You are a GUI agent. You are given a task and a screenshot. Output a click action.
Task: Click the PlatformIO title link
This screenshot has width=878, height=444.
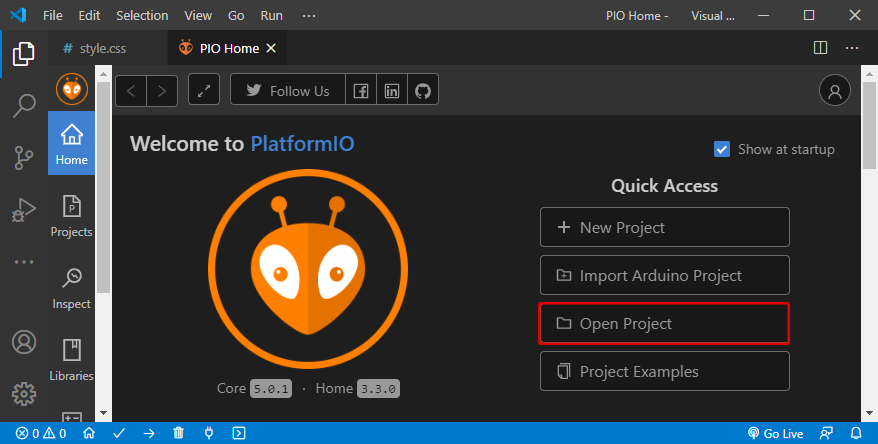click(x=302, y=144)
